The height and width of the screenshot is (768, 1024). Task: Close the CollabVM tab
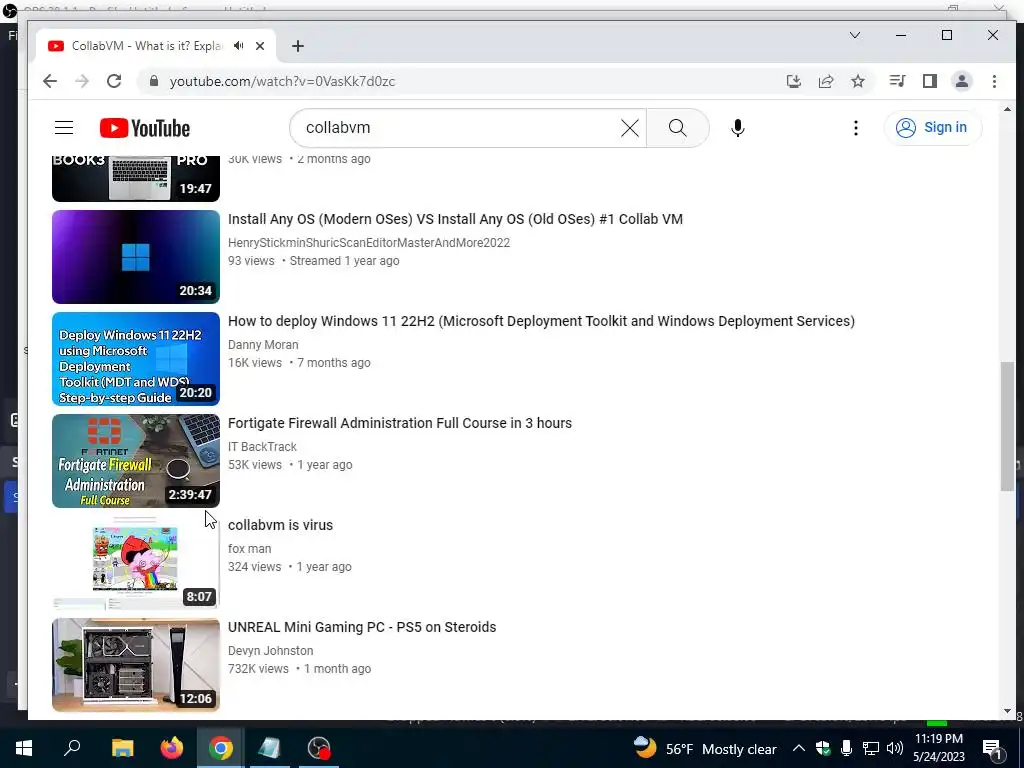(x=260, y=46)
